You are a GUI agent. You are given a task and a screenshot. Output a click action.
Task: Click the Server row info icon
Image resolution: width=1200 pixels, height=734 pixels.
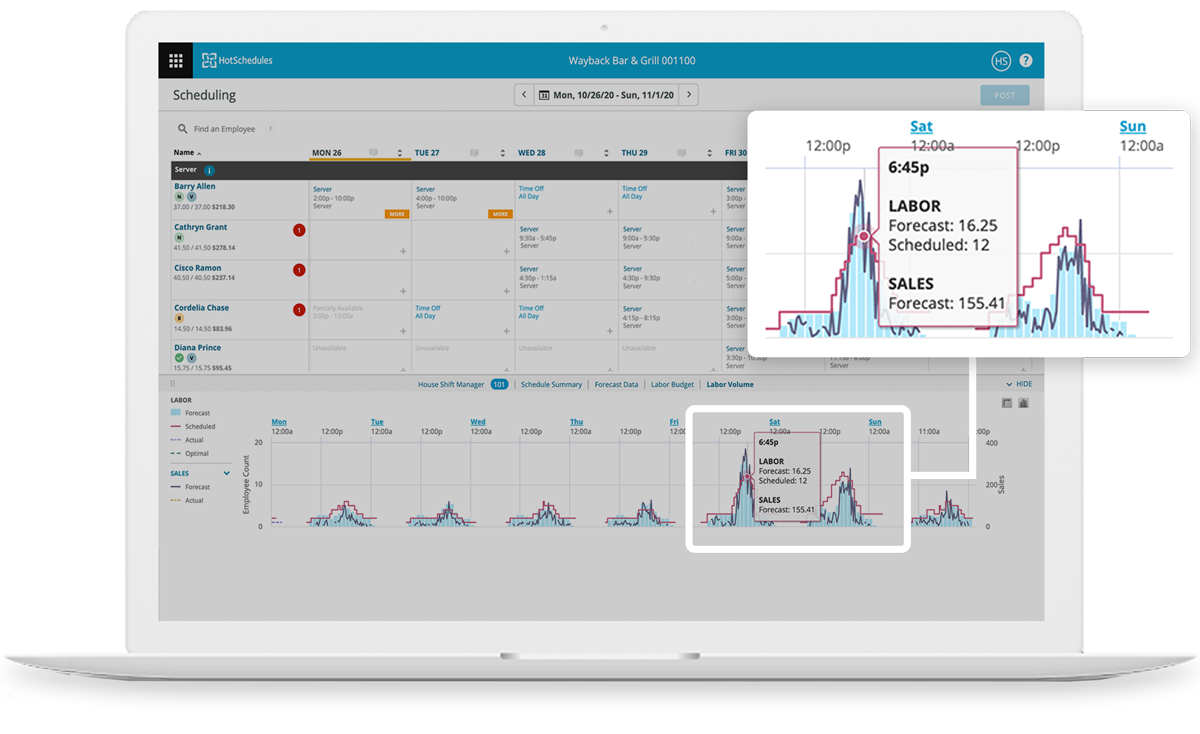point(209,171)
